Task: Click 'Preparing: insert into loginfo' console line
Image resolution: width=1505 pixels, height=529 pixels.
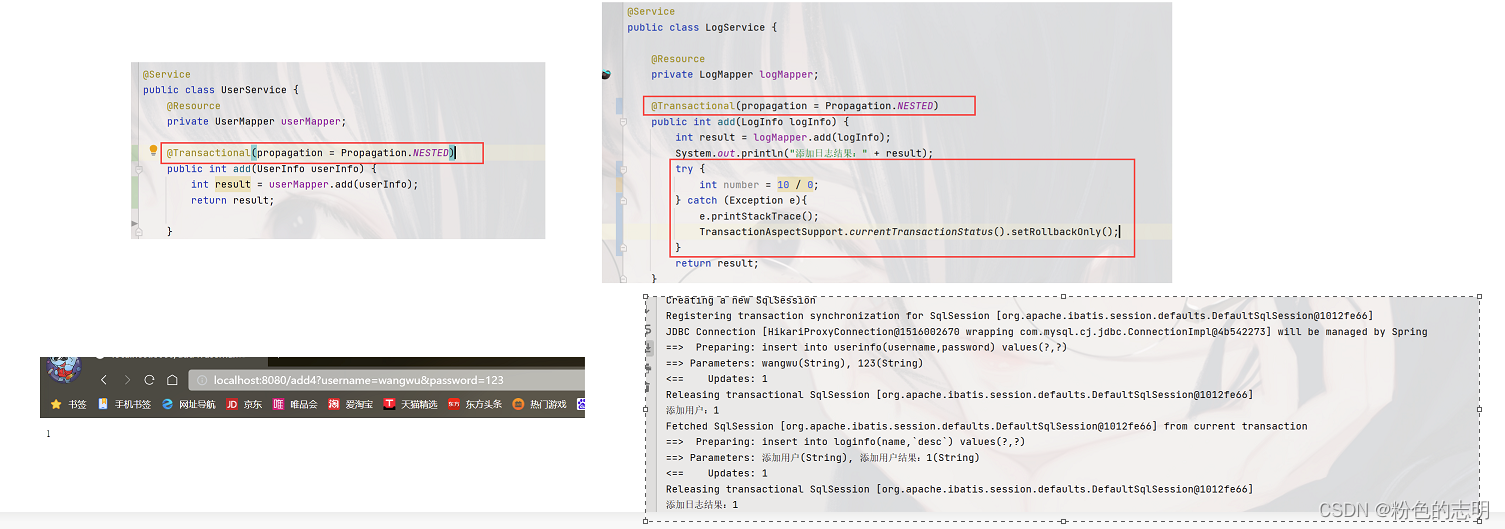Action: coord(845,442)
